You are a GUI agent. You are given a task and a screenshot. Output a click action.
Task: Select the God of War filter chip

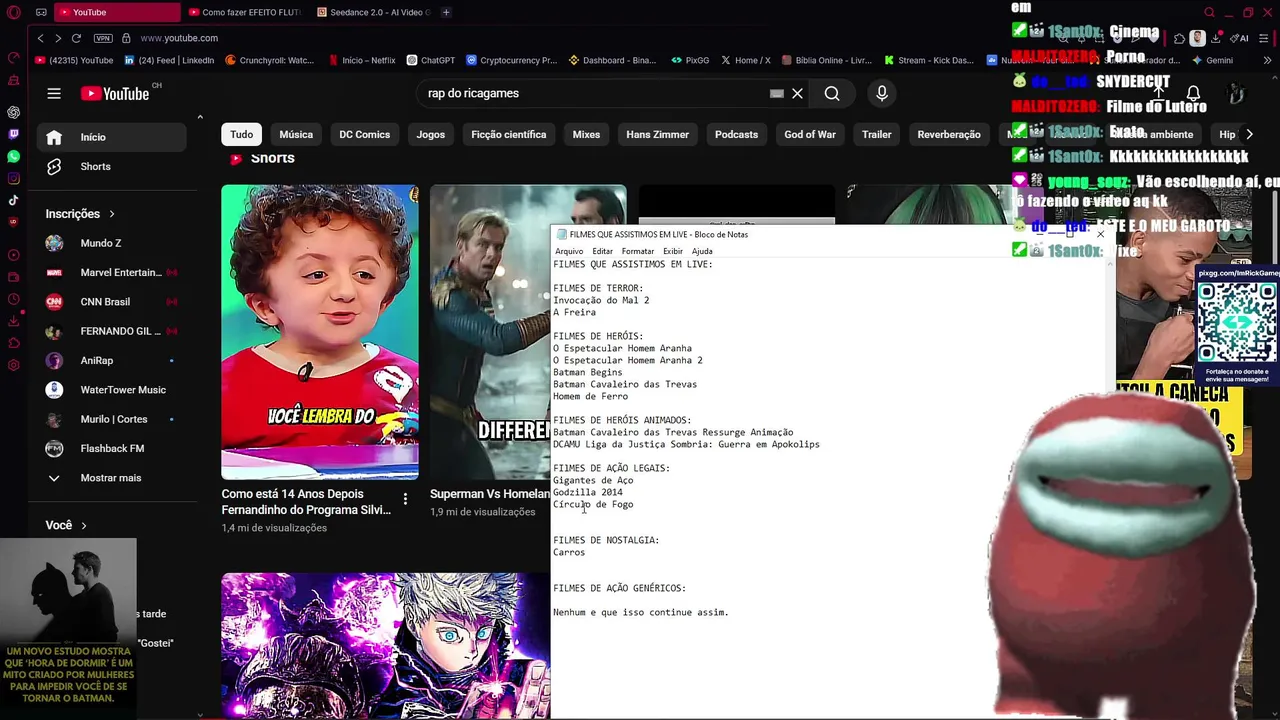pos(810,134)
